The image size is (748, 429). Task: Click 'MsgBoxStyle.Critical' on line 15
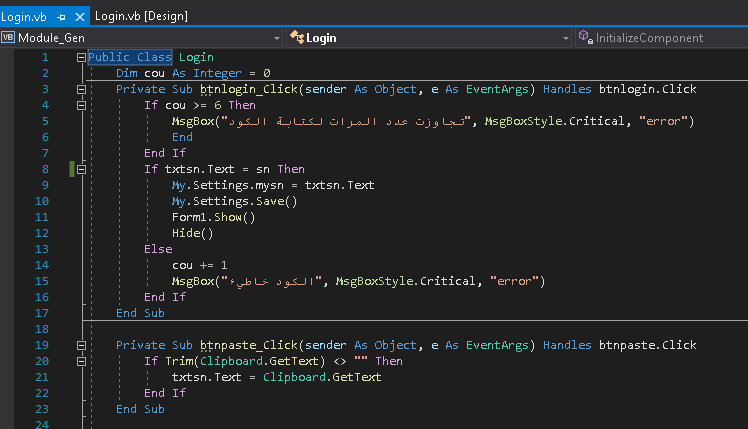pos(405,282)
